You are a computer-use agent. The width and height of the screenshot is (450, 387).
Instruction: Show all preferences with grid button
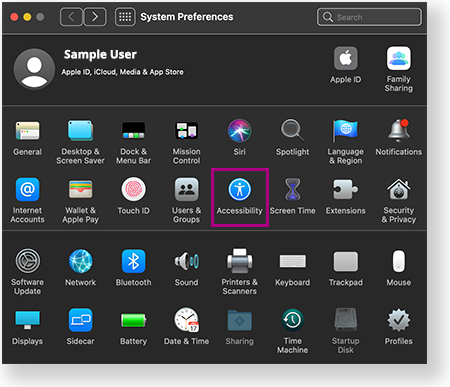125,17
